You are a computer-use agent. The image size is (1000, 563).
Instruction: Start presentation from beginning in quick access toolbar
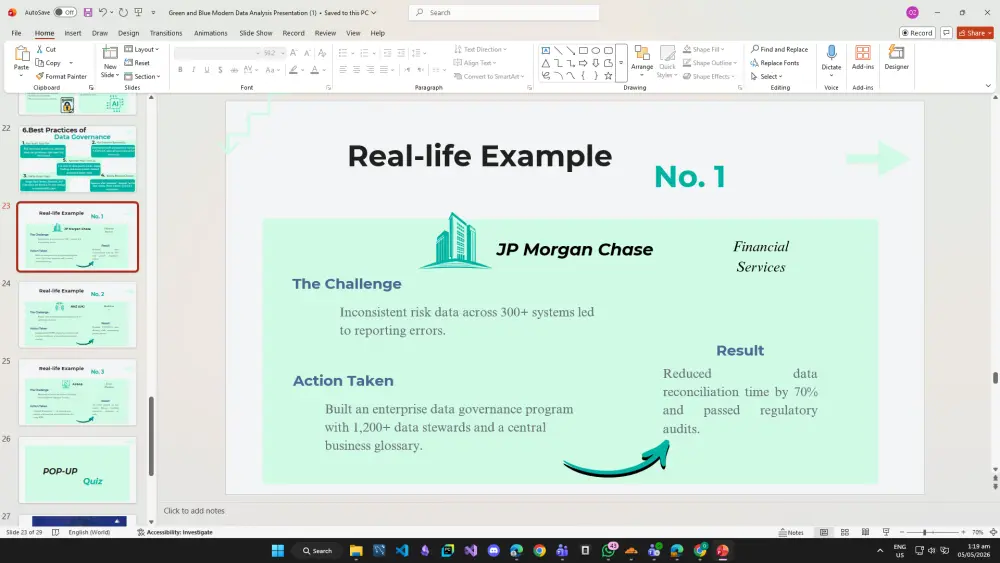tap(138, 12)
